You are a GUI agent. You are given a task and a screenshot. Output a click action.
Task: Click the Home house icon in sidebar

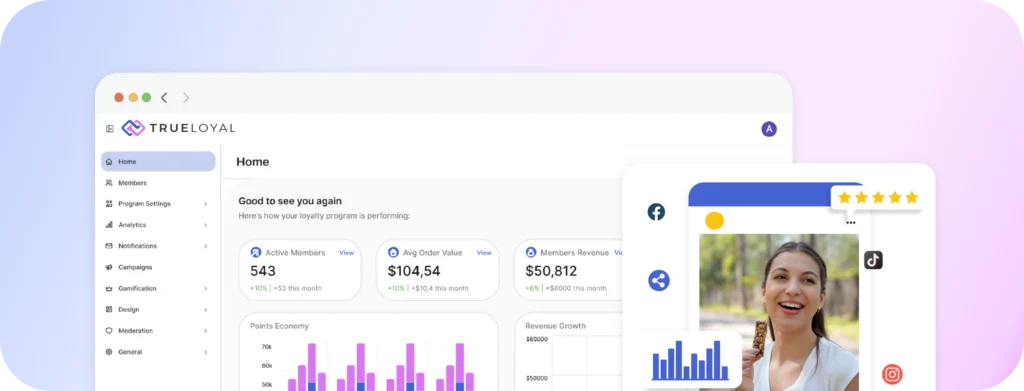point(109,162)
